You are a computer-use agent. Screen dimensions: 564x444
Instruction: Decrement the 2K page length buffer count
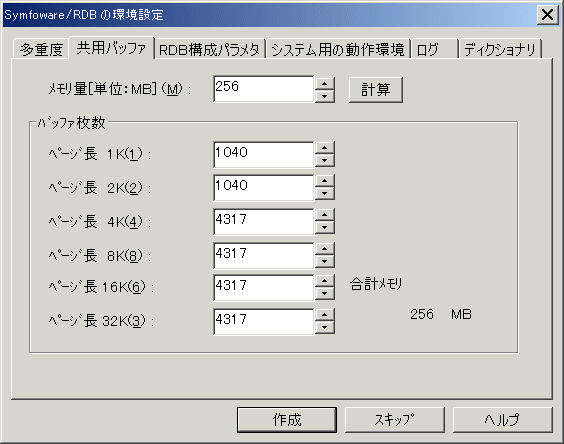(x=325, y=194)
